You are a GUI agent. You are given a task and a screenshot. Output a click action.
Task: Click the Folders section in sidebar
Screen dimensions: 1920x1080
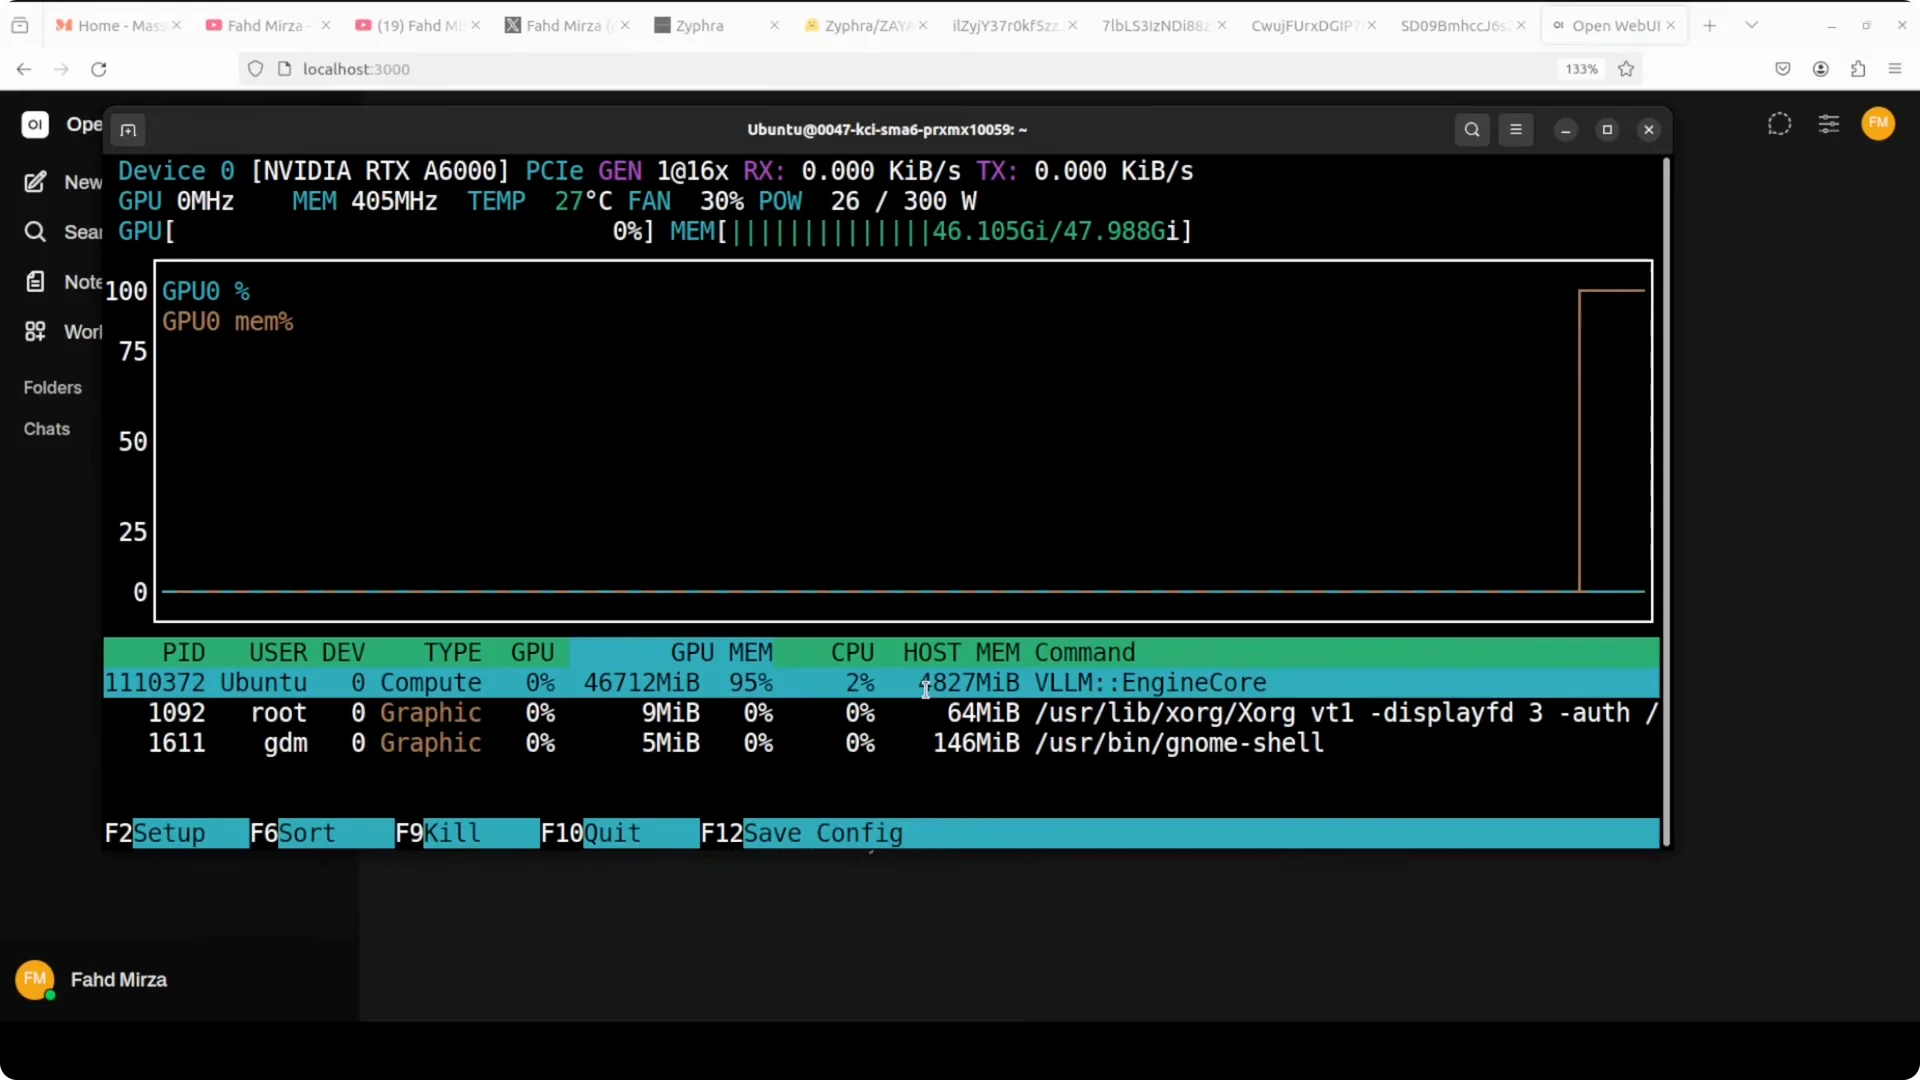(53, 388)
